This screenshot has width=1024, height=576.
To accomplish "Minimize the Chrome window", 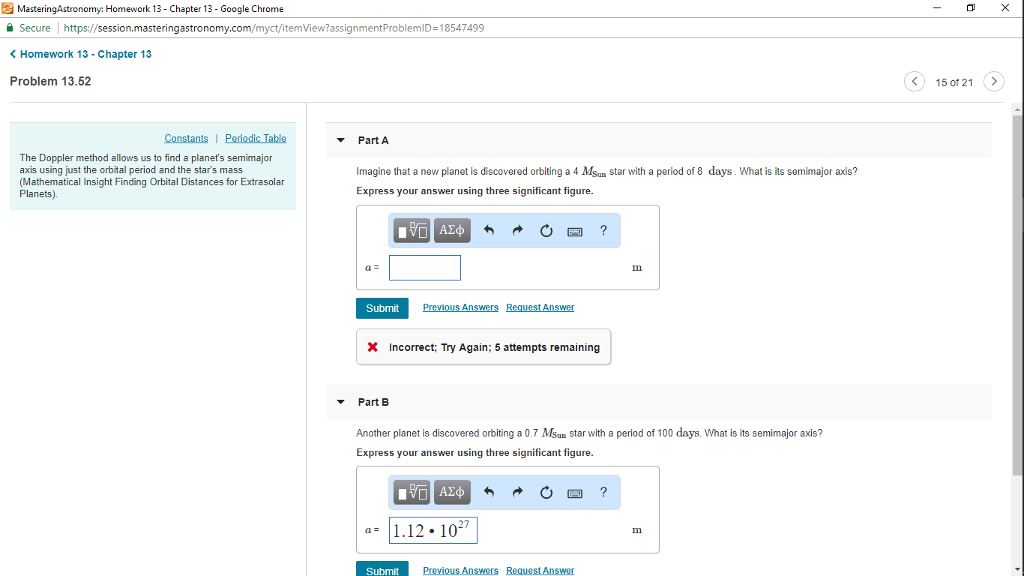I will click(x=936, y=8).
